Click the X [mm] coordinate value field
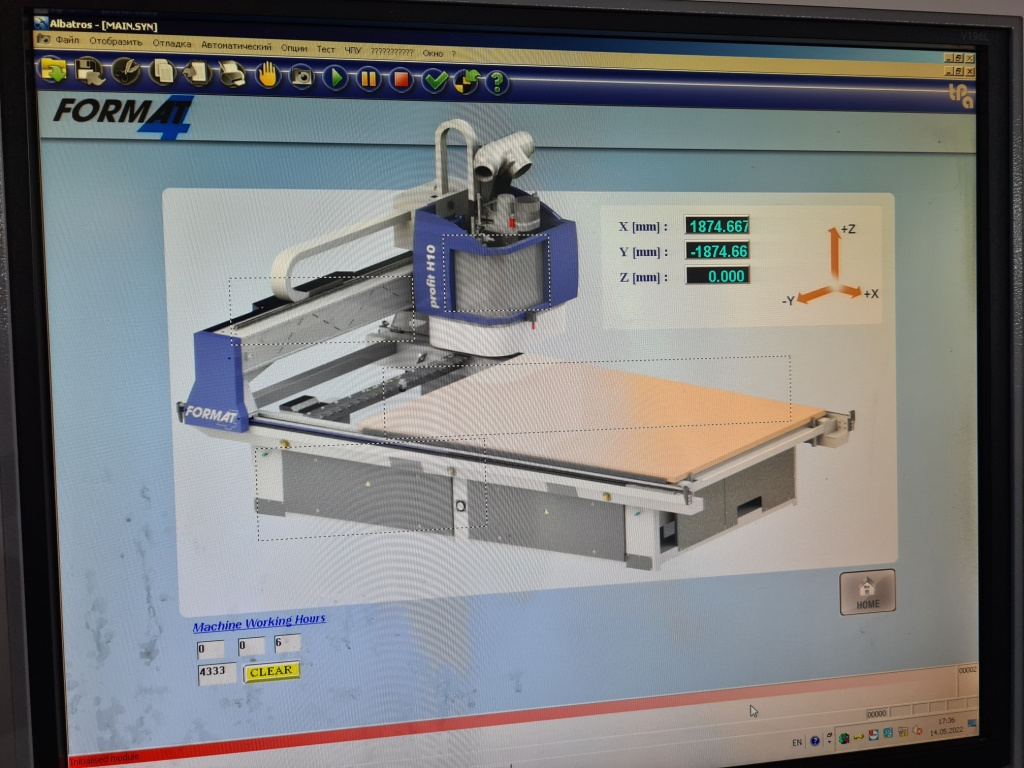The width and height of the screenshot is (1024, 768). click(x=717, y=226)
